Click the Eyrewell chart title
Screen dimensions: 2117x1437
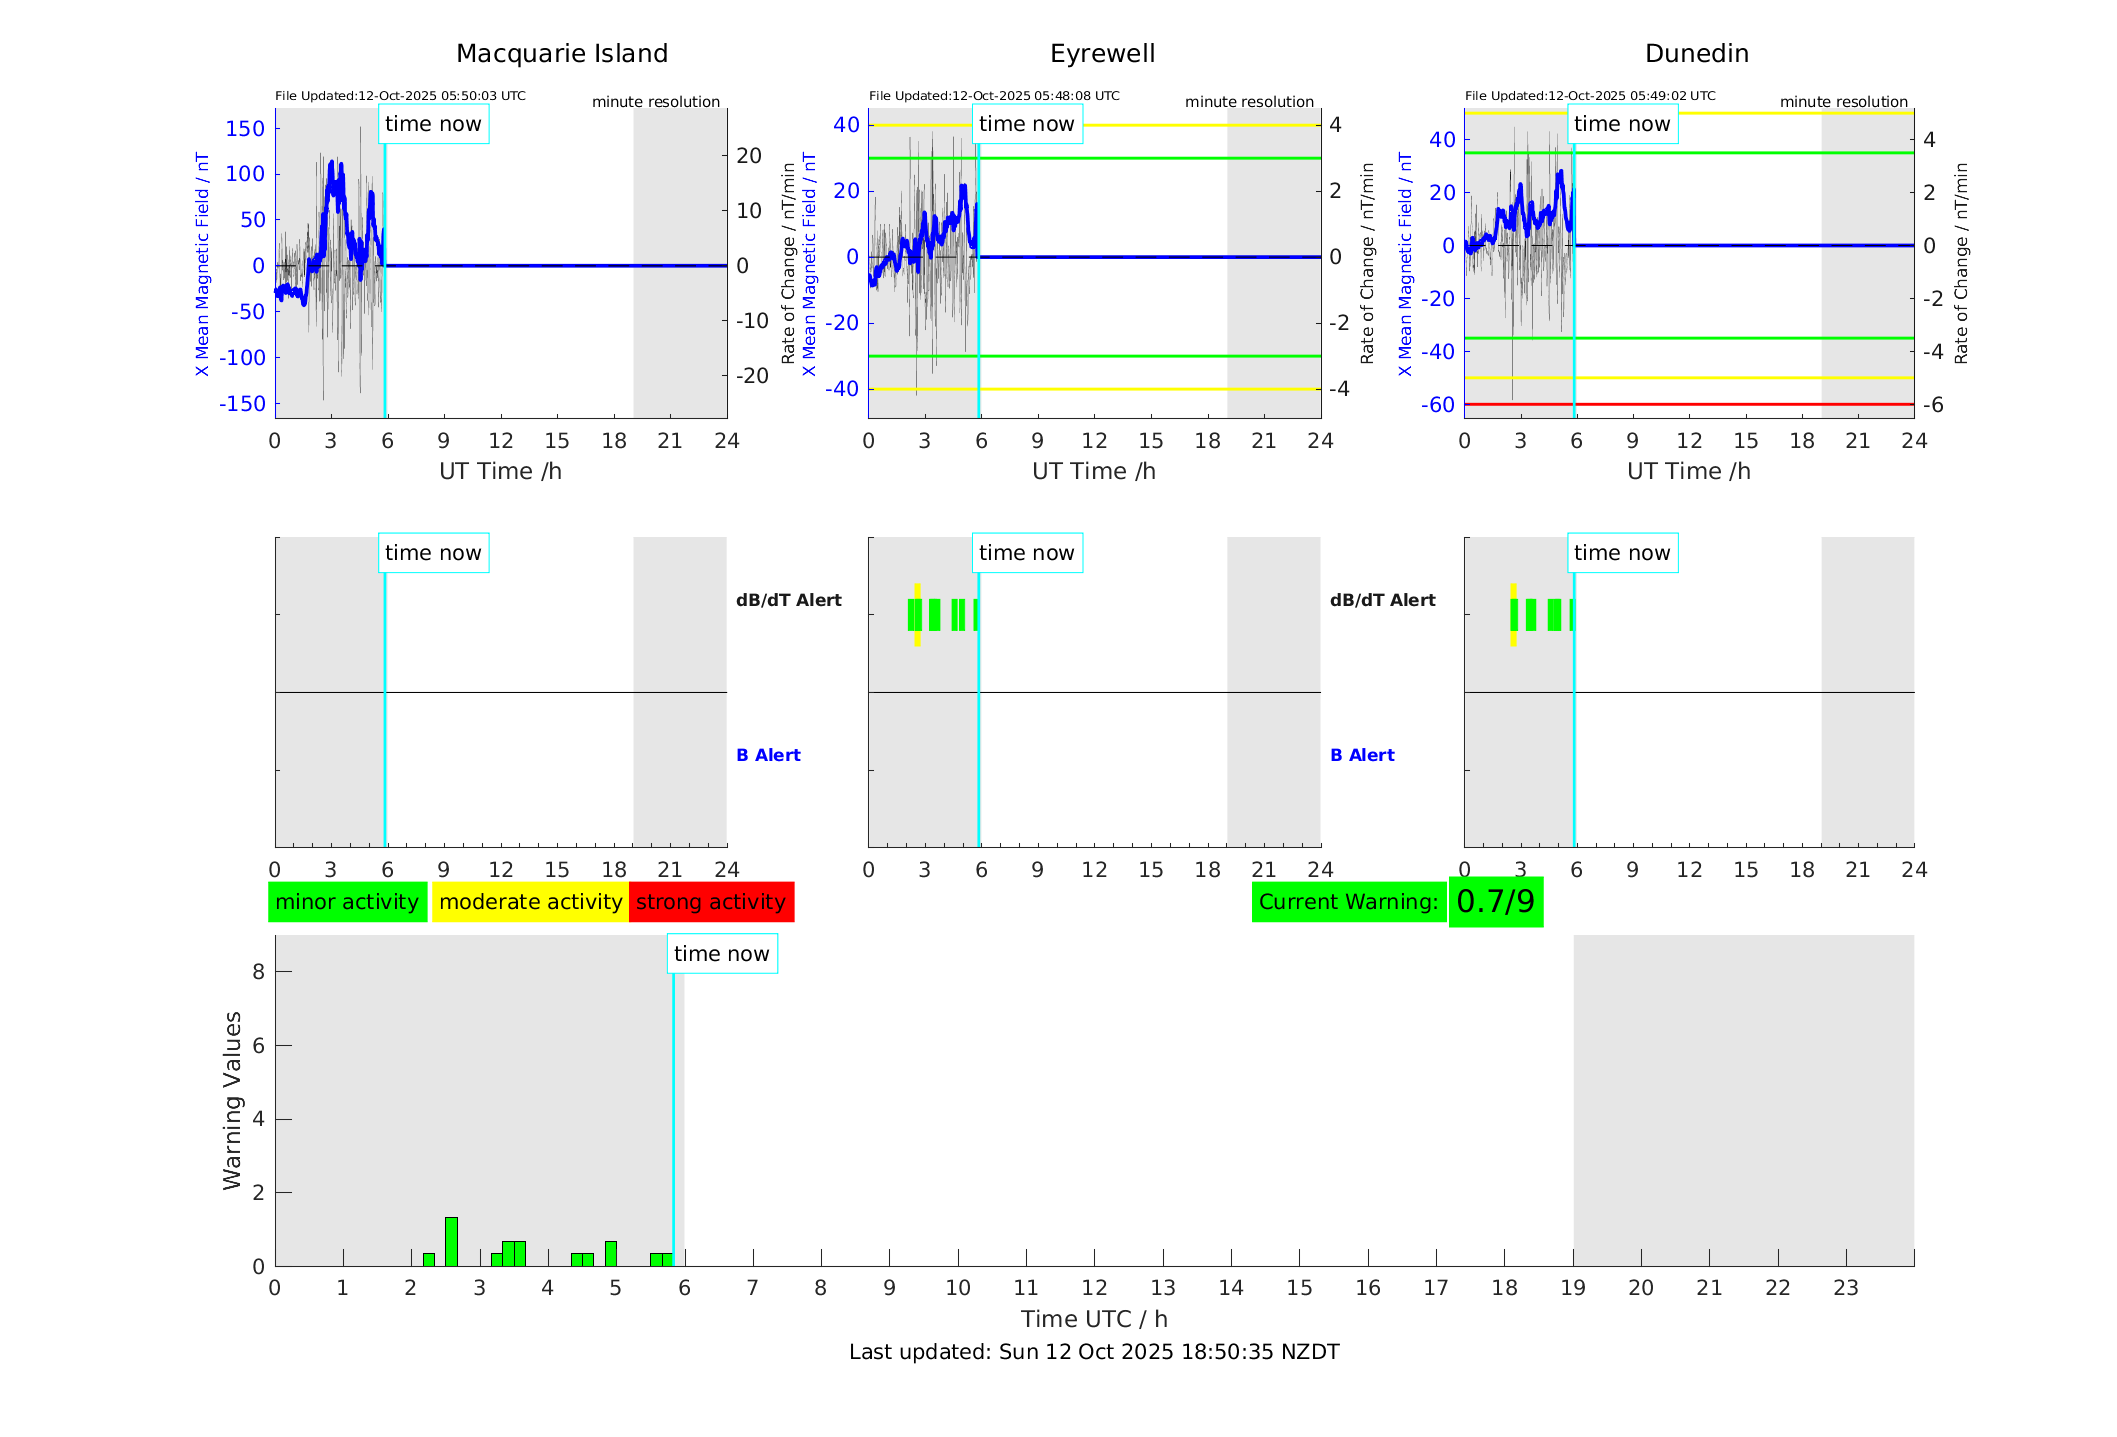pos(1102,54)
